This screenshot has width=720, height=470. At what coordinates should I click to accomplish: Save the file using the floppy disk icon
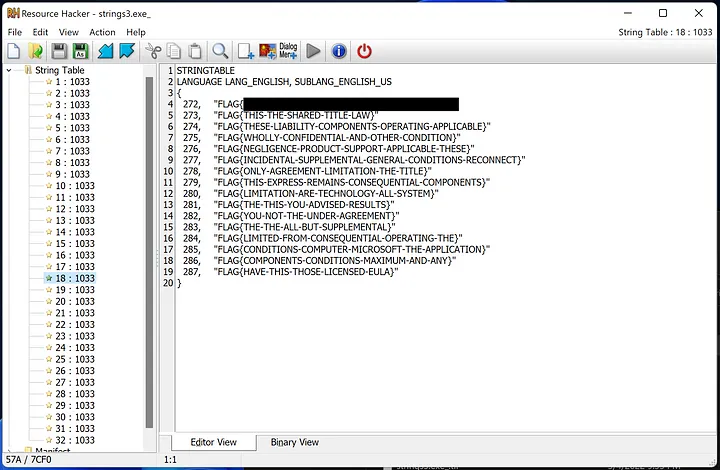59,51
